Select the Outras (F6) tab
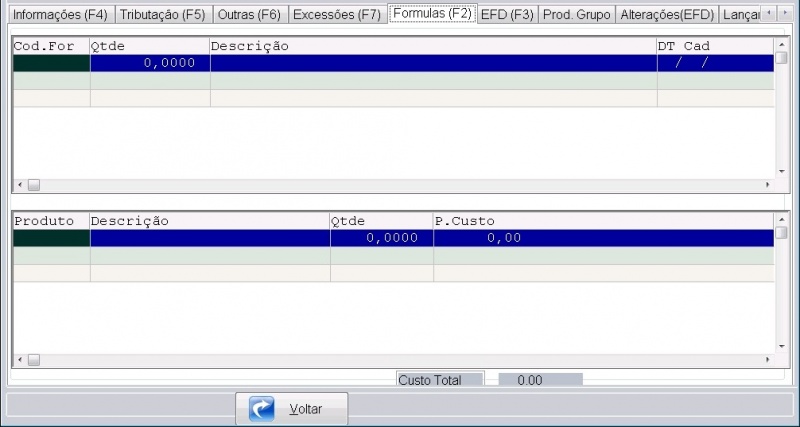 pos(249,15)
